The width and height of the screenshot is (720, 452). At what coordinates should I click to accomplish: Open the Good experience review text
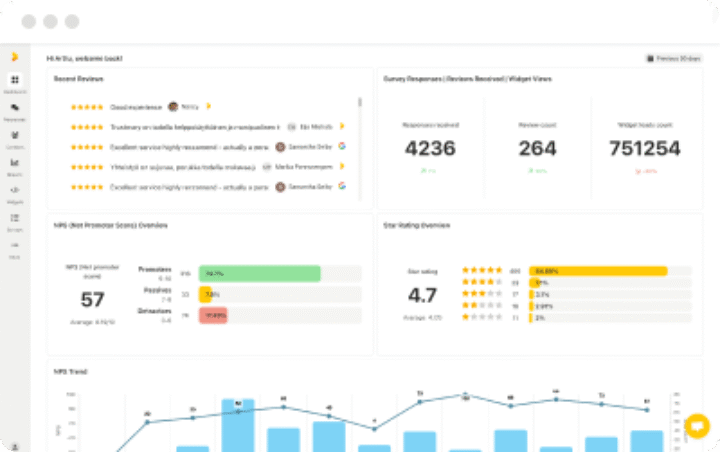[136, 107]
